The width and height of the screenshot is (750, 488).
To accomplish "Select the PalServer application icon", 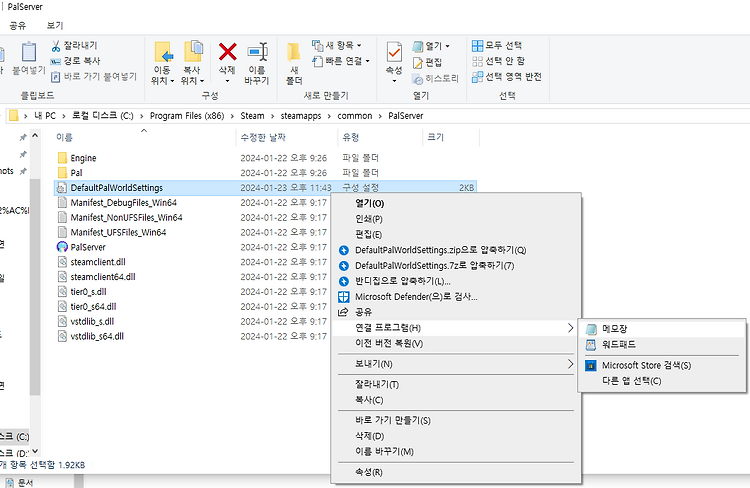I will pos(62,247).
